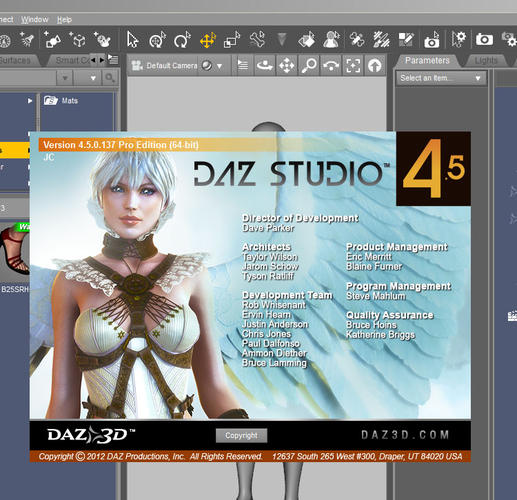Switch to the Surfaces tab

click(x=17, y=60)
